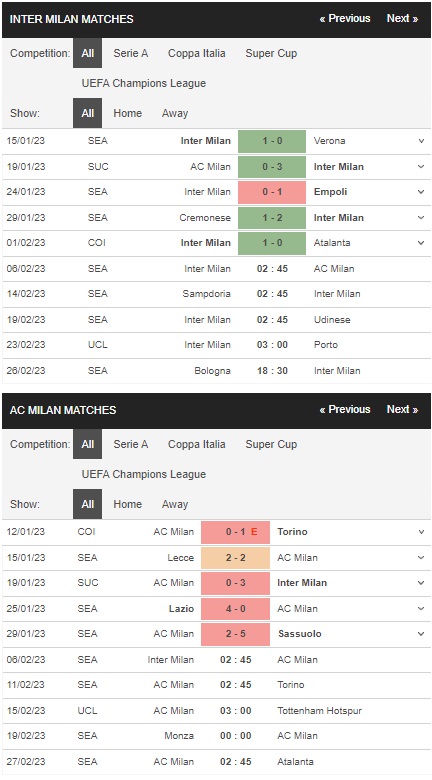The width and height of the screenshot is (432, 780).
Task: Show only Home matches for Inter Milan
Action: click(x=127, y=113)
